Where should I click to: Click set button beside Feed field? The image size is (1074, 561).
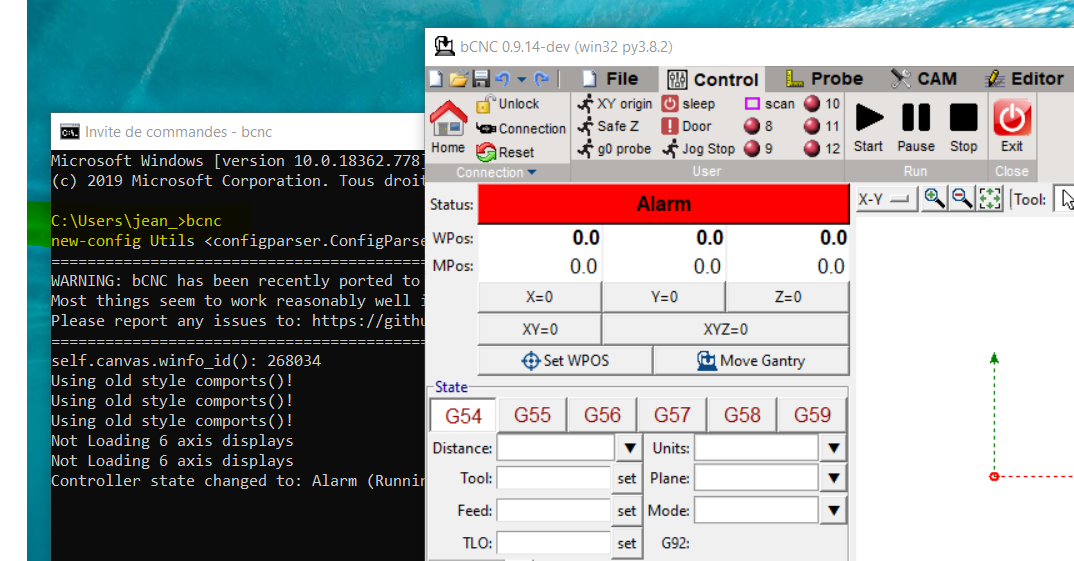point(627,511)
